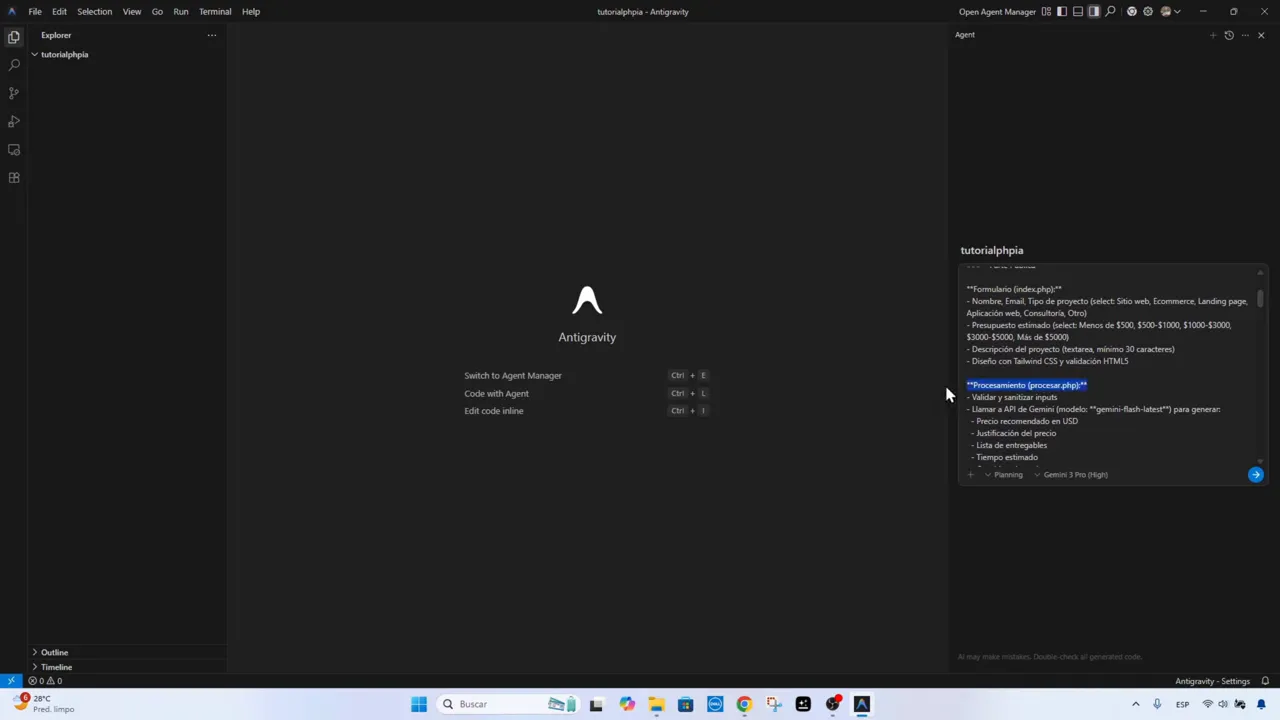This screenshot has height=720, width=1280.
Task: Show agent conversation history
Action: [x=1229, y=35]
